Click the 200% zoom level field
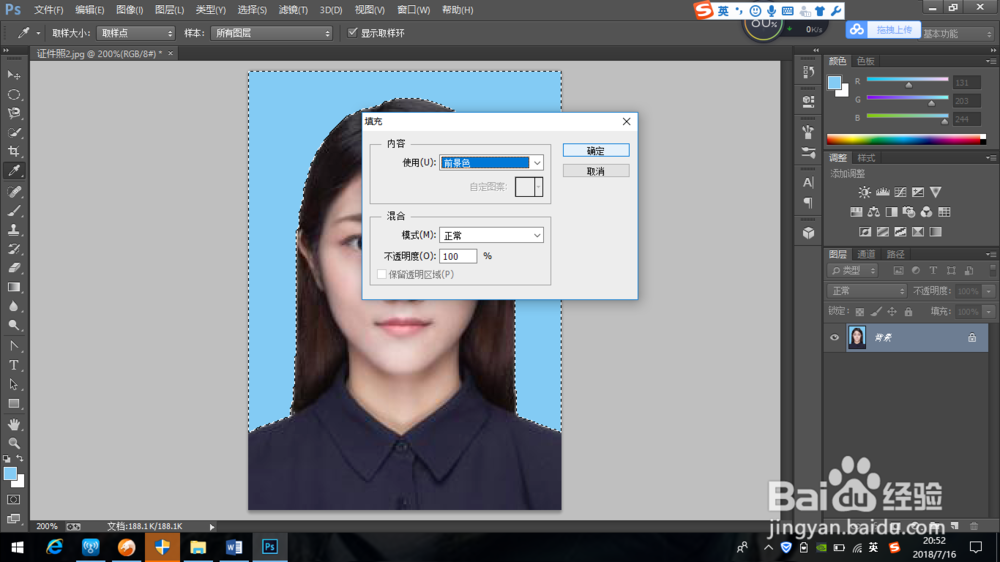 tap(47, 526)
